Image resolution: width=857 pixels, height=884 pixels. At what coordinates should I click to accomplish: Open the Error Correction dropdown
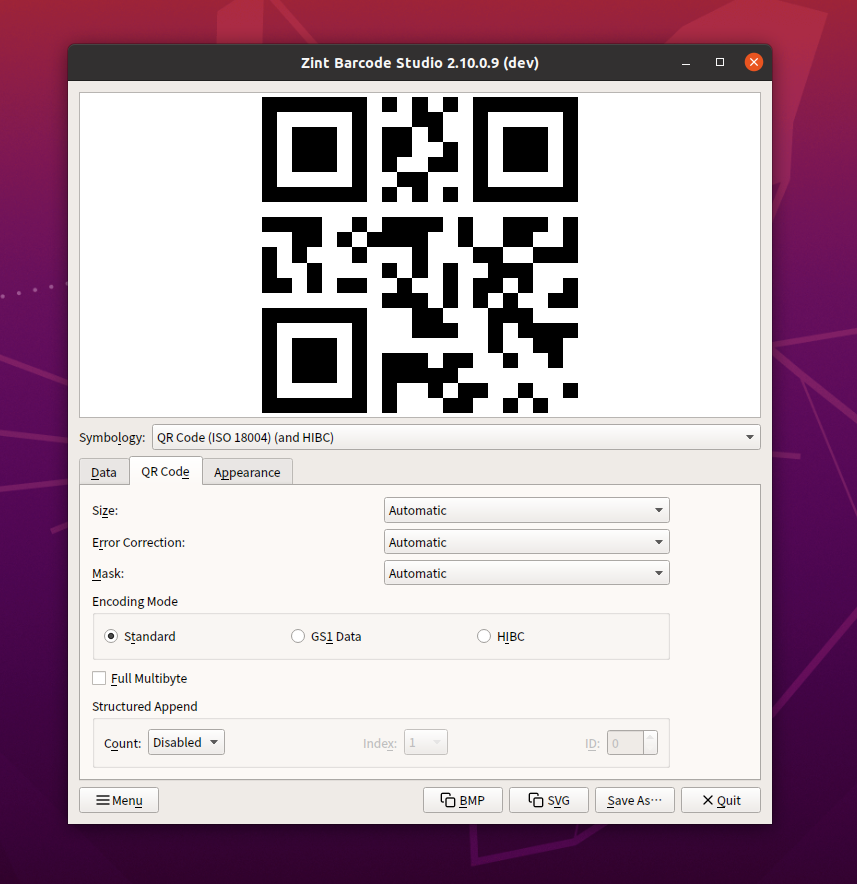coord(526,542)
